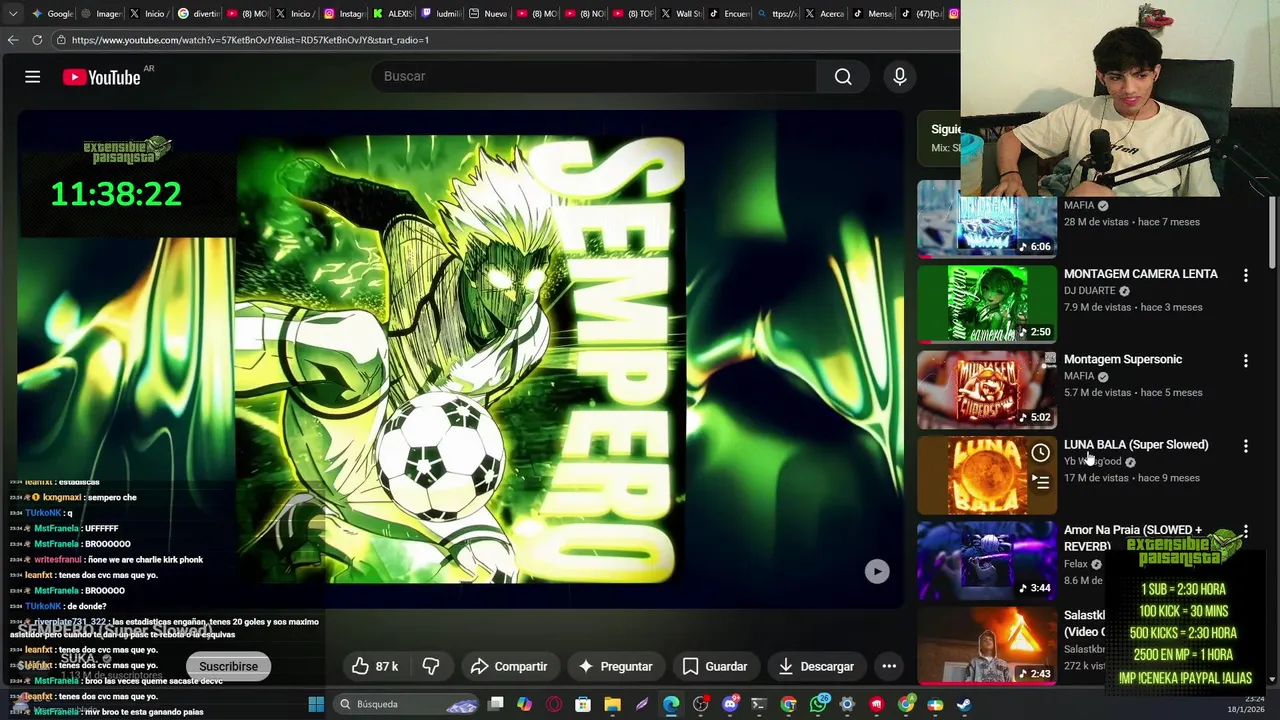Image resolution: width=1280 pixels, height=720 pixels.
Task: Switch to the ludmil Twitch tab
Action: coord(439,13)
